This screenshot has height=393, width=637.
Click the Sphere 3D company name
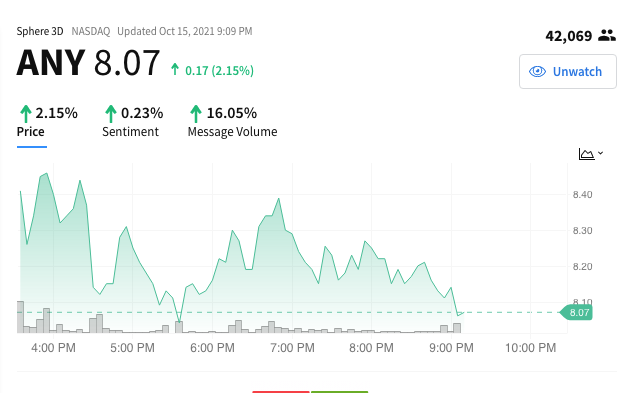[40, 31]
